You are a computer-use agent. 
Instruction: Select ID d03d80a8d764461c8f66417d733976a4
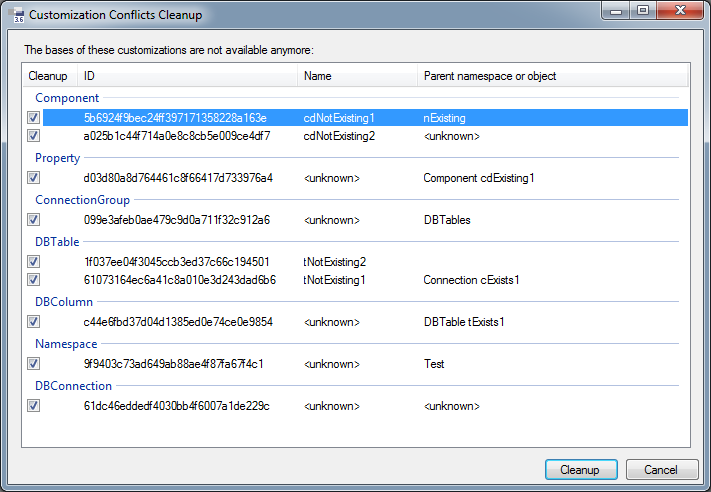[x=178, y=178]
